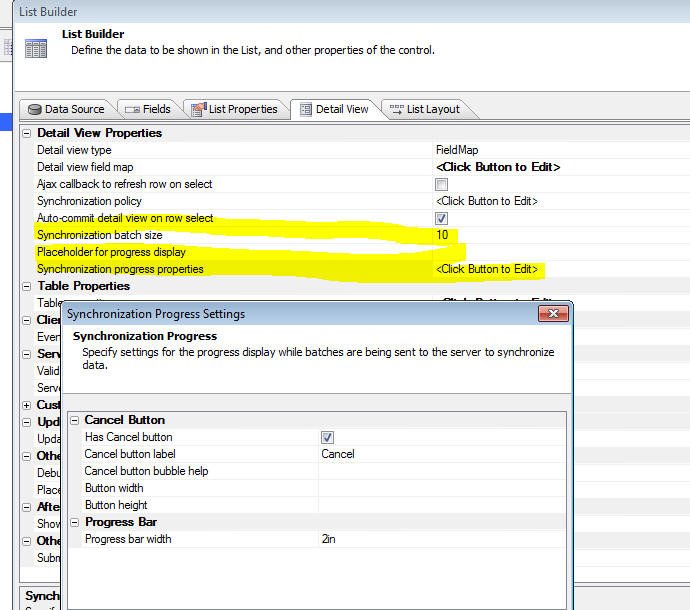Viewport: 690px width, 610px height.
Task: Uncheck Auto-commit detail view on row select
Action: click(441, 218)
